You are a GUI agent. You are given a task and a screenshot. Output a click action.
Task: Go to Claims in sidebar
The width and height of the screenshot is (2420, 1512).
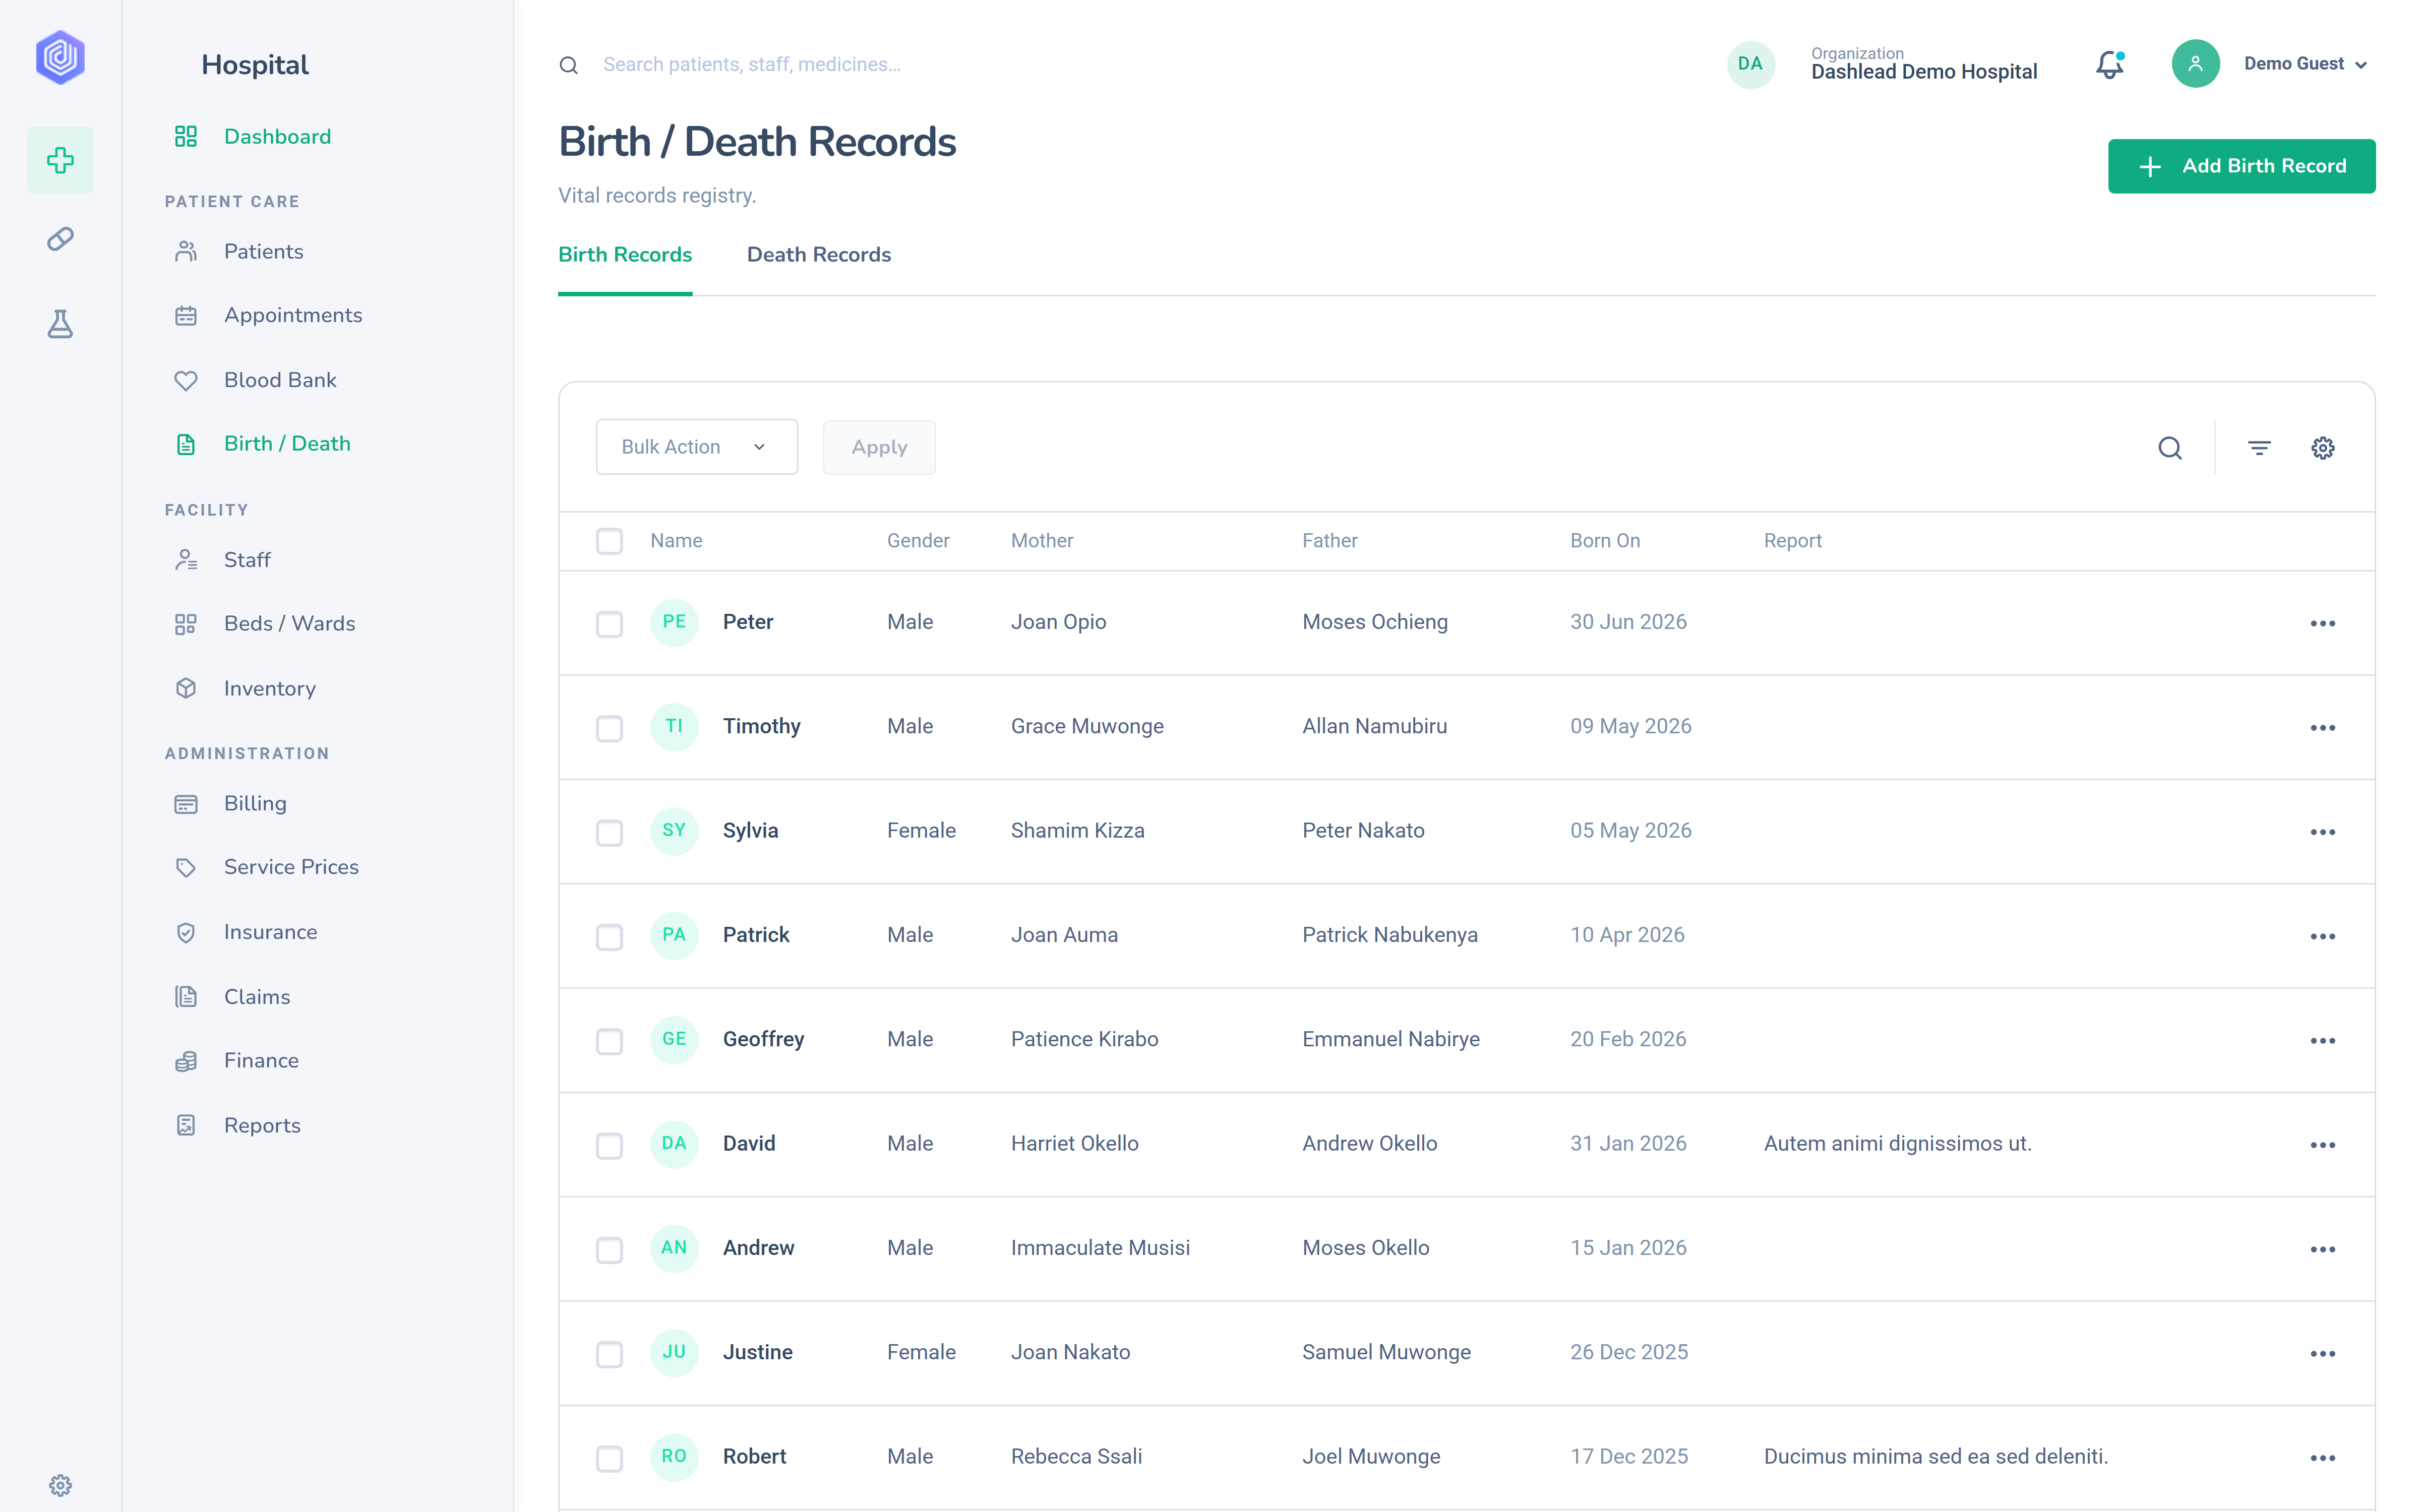tap(257, 996)
